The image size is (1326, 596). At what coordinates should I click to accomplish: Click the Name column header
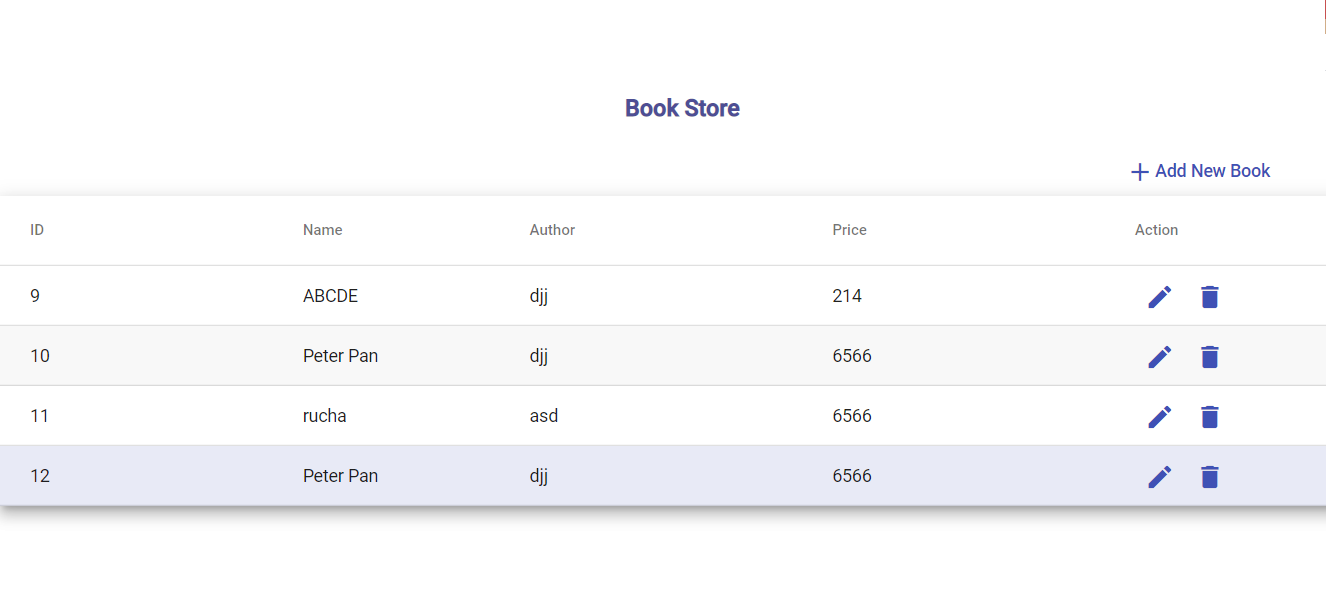322,229
